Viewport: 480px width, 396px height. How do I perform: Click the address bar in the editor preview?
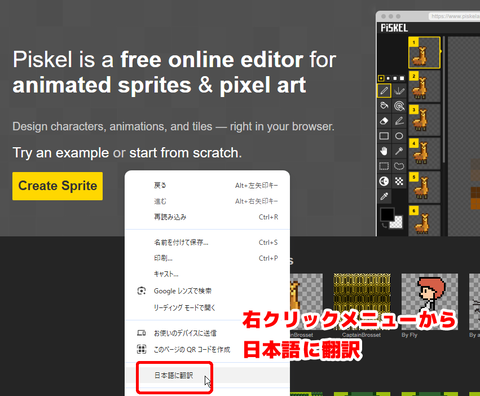tap(454, 16)
